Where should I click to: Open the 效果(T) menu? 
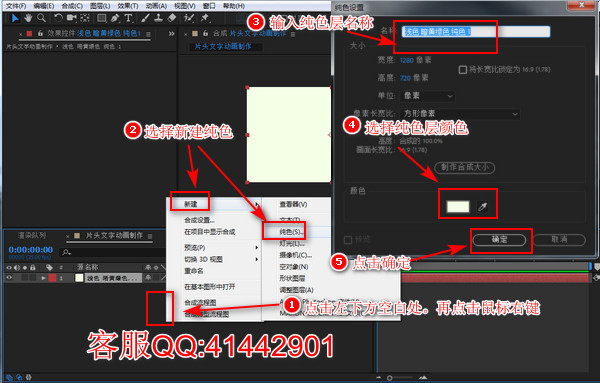click(128, 6)
